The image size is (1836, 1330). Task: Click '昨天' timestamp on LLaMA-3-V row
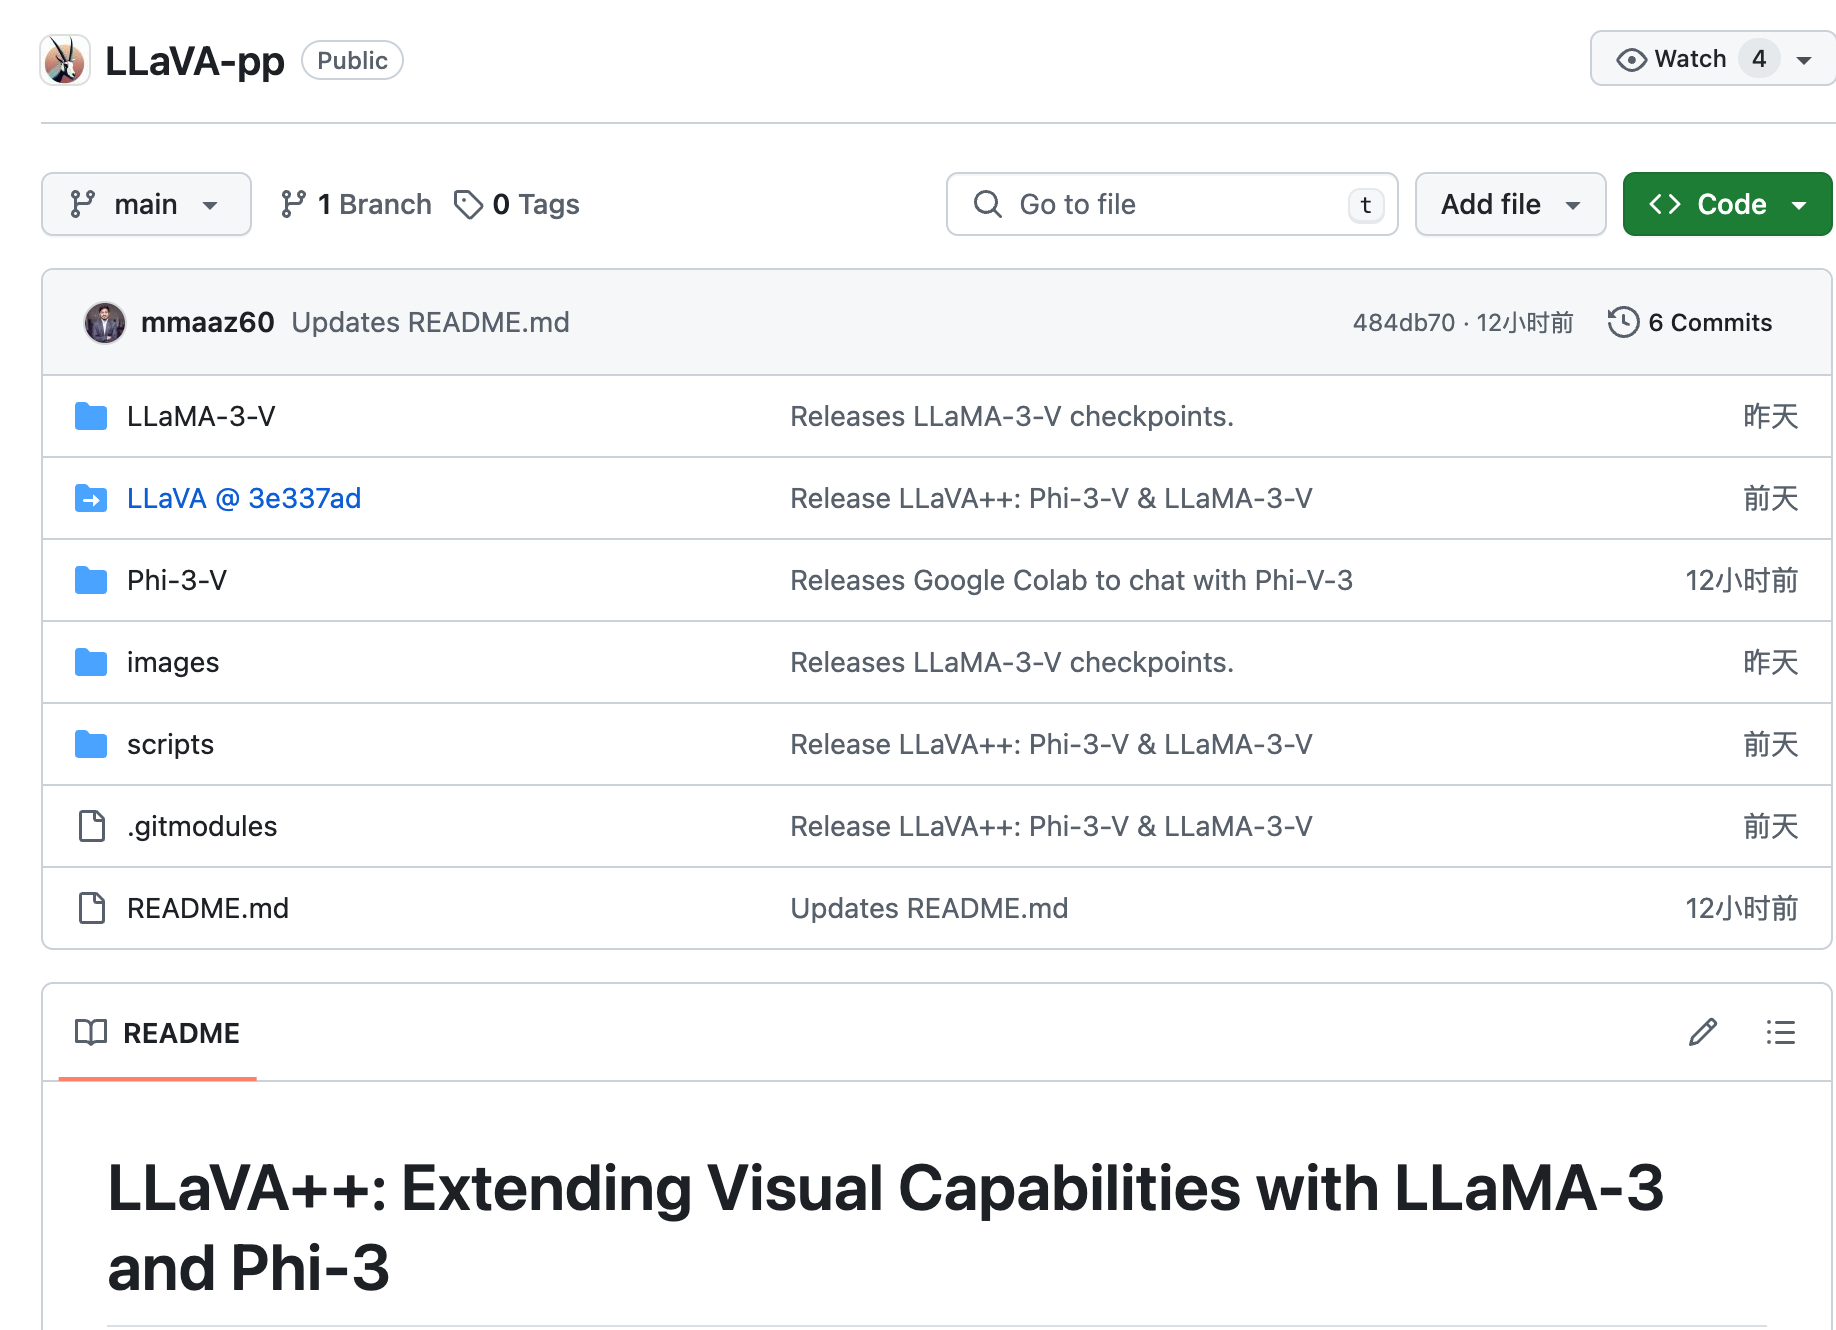(x=1771, y=416)
